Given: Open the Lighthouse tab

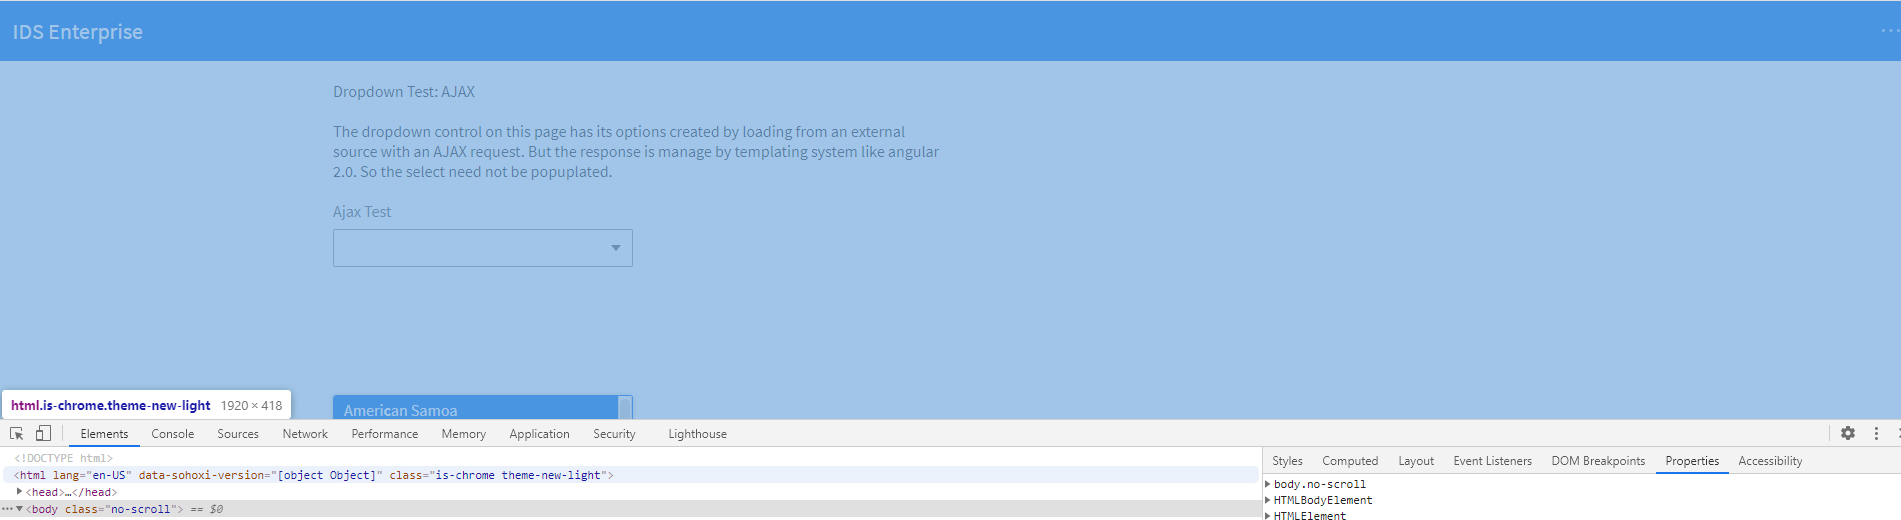Looking at the screenshot, I should point(698,434).
